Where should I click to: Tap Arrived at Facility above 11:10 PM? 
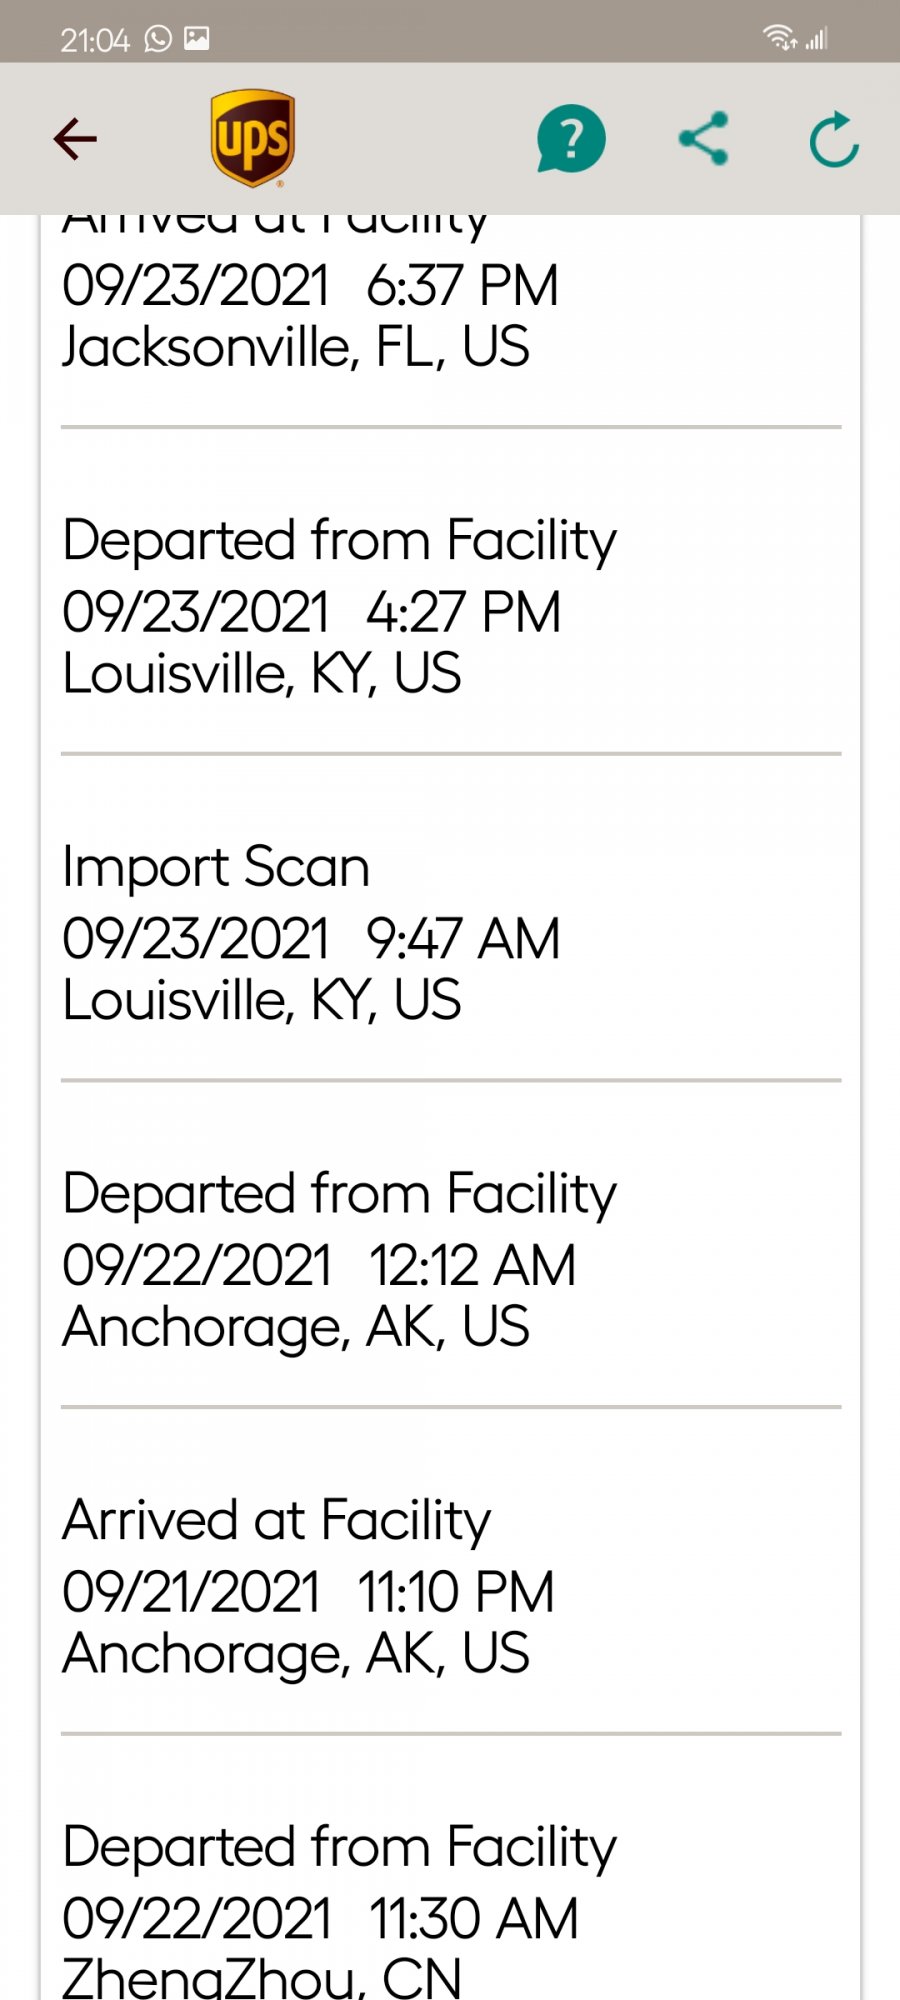tap(277, 1520)
